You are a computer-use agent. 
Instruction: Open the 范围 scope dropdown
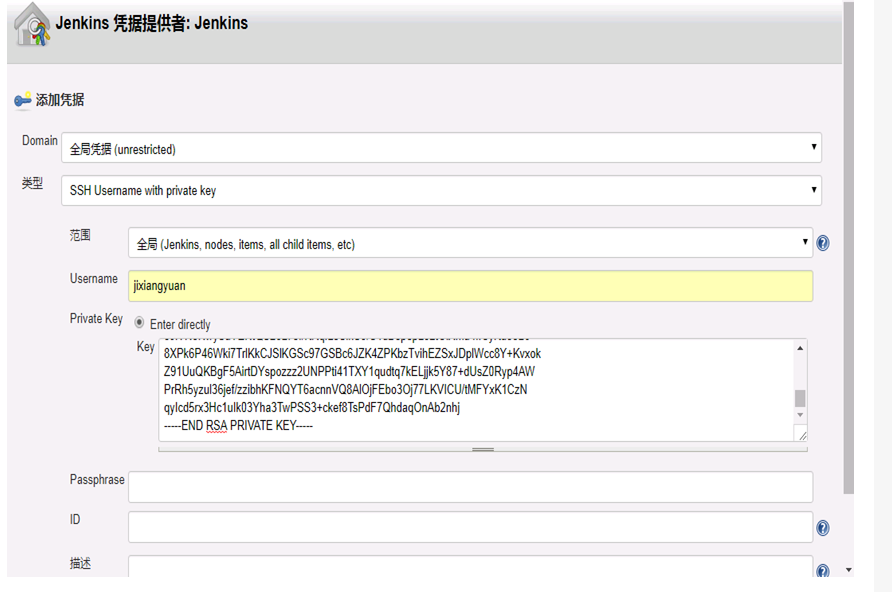(470, 243)
